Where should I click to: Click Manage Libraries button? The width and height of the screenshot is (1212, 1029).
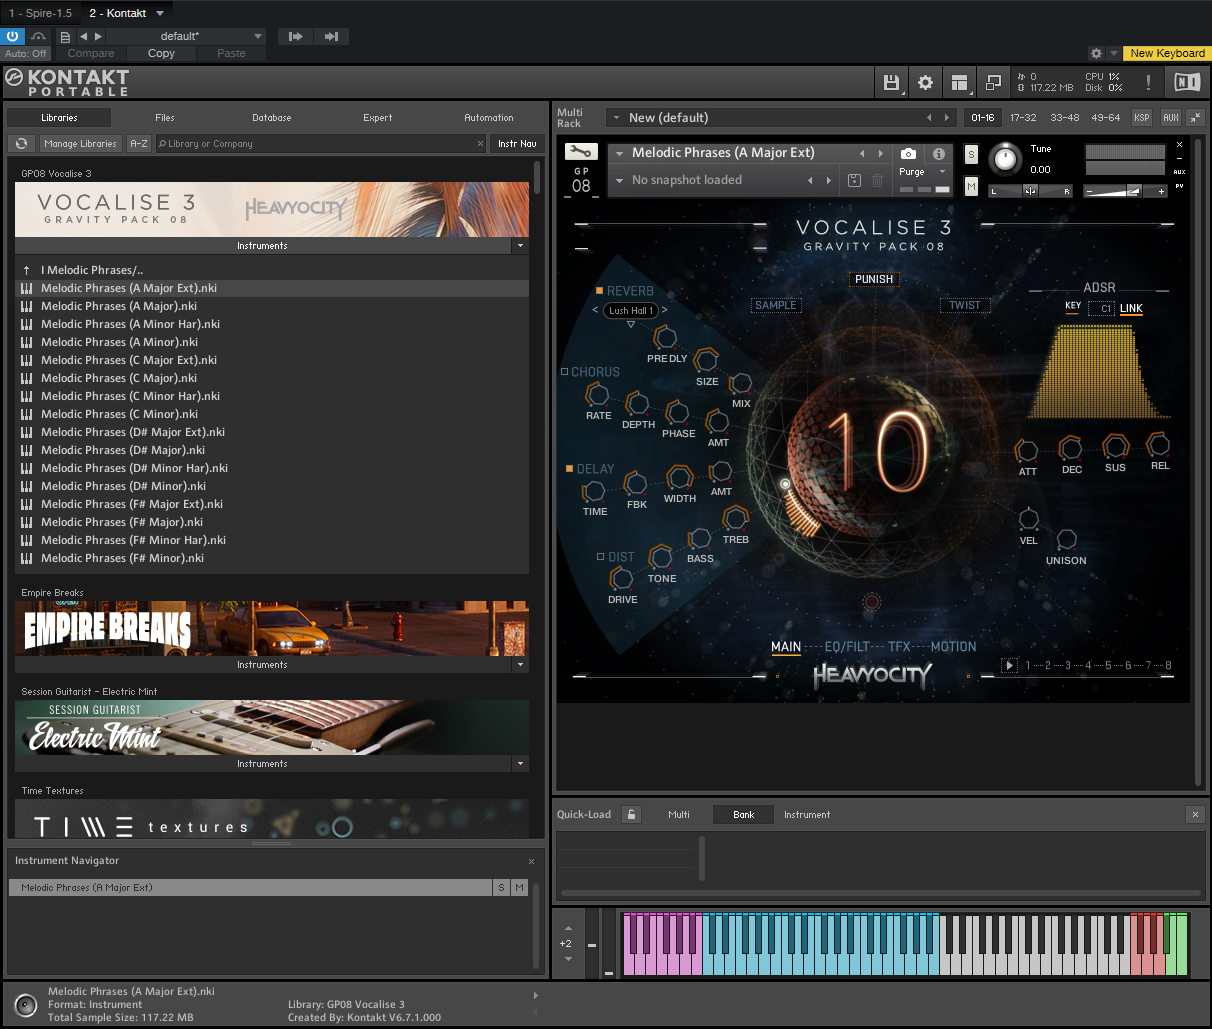(80, 144)
